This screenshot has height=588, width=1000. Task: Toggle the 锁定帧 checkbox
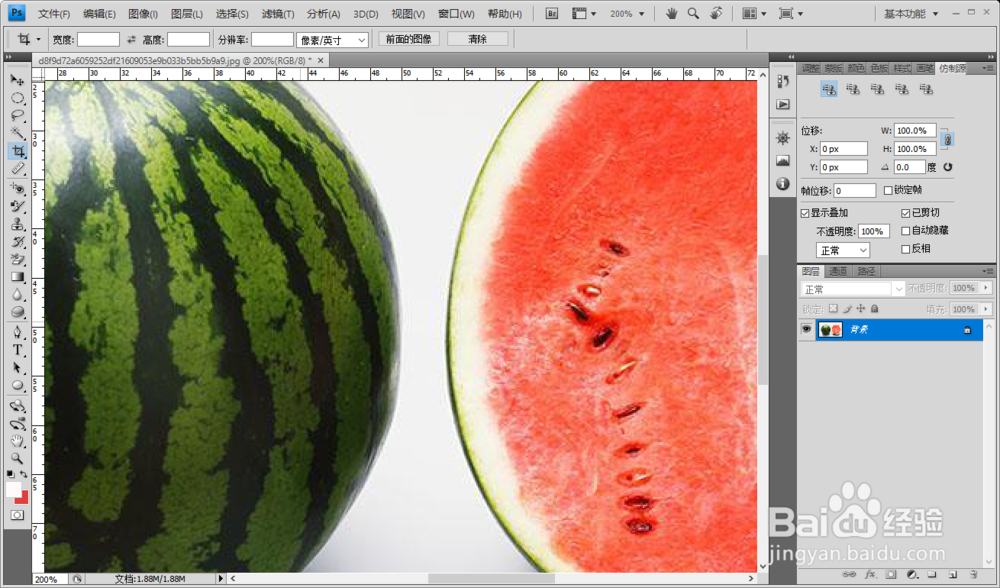coord(888,190)
